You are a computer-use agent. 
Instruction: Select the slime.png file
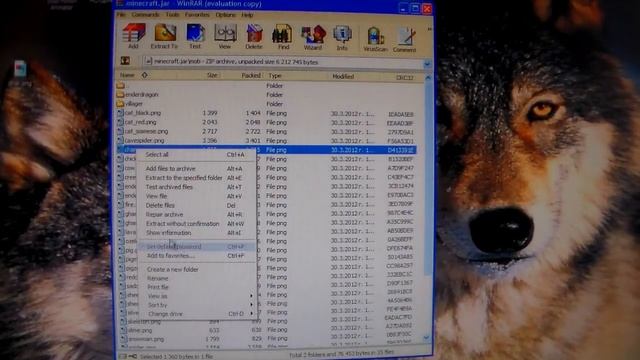(x=140, y=330)
